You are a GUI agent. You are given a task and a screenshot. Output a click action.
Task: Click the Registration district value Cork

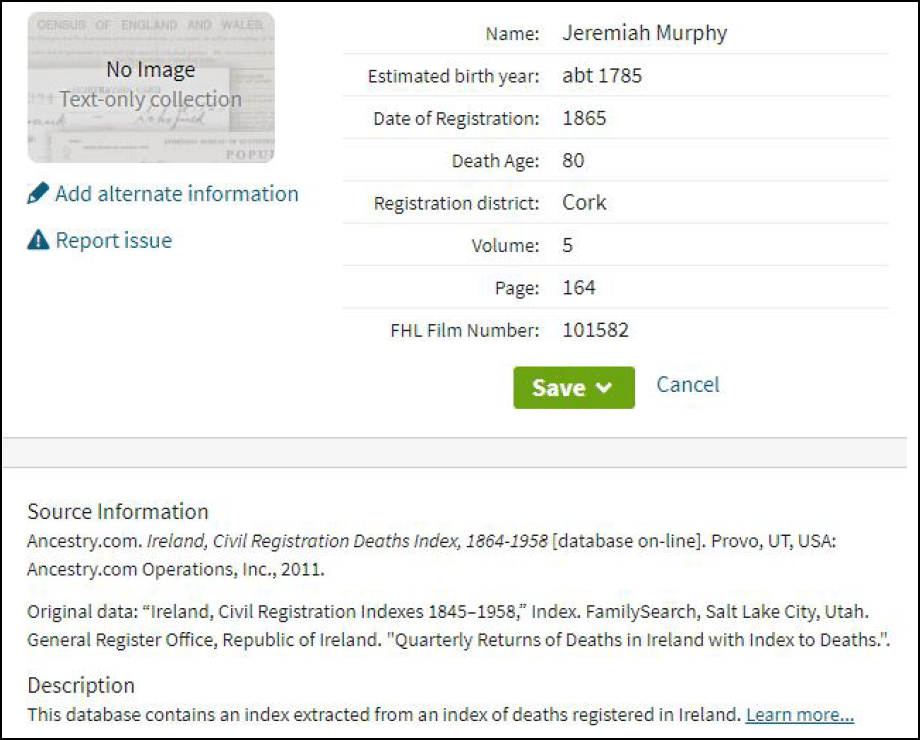click(x=584, y=203)
